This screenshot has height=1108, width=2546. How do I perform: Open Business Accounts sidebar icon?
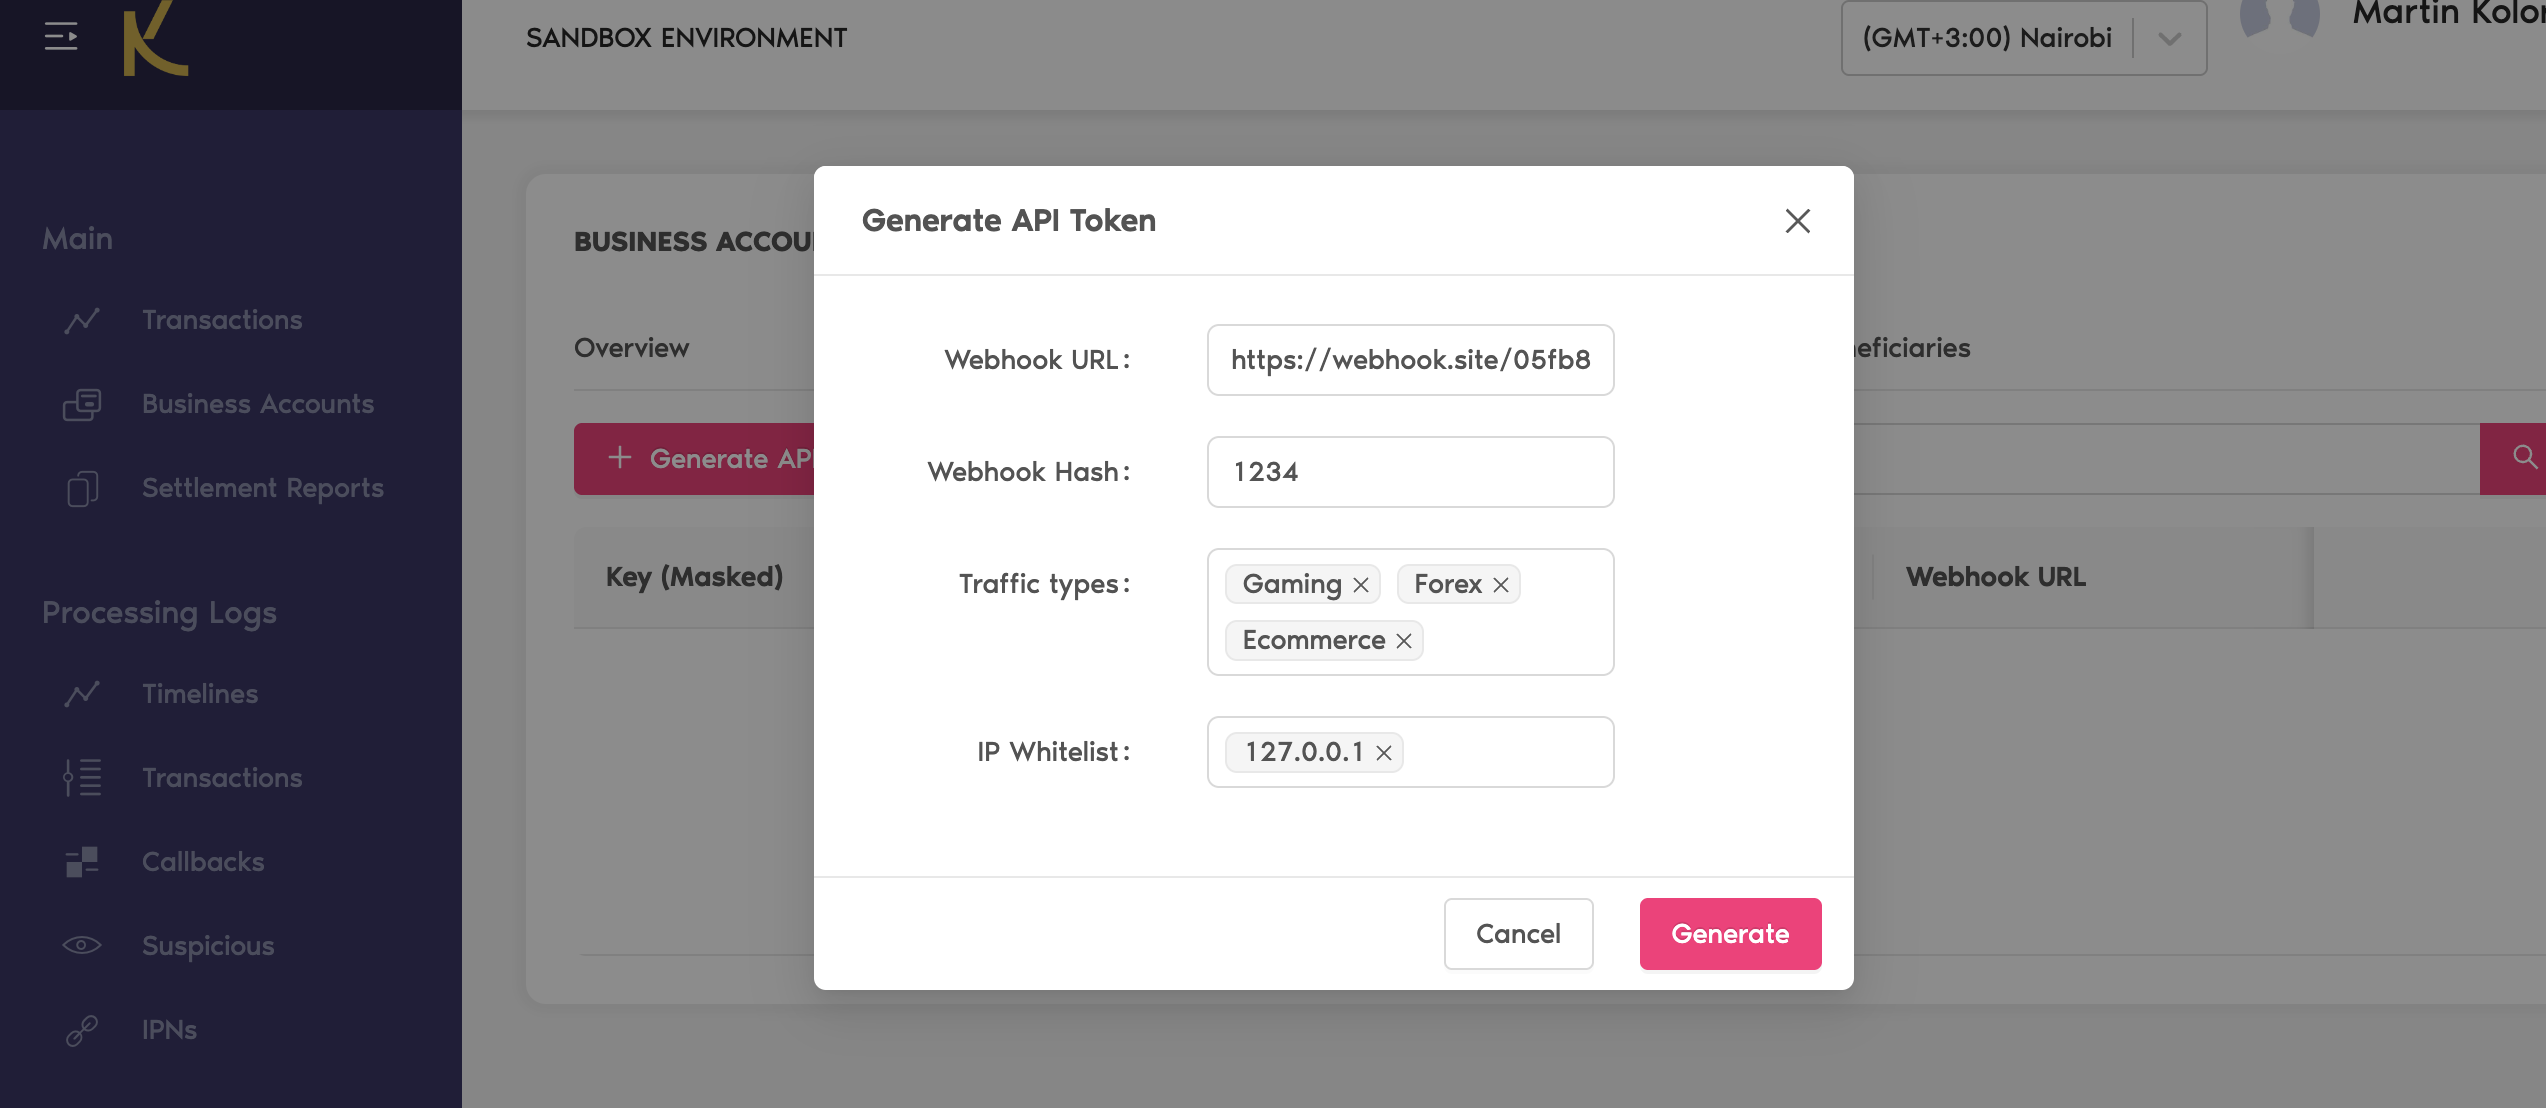[82, 404]
